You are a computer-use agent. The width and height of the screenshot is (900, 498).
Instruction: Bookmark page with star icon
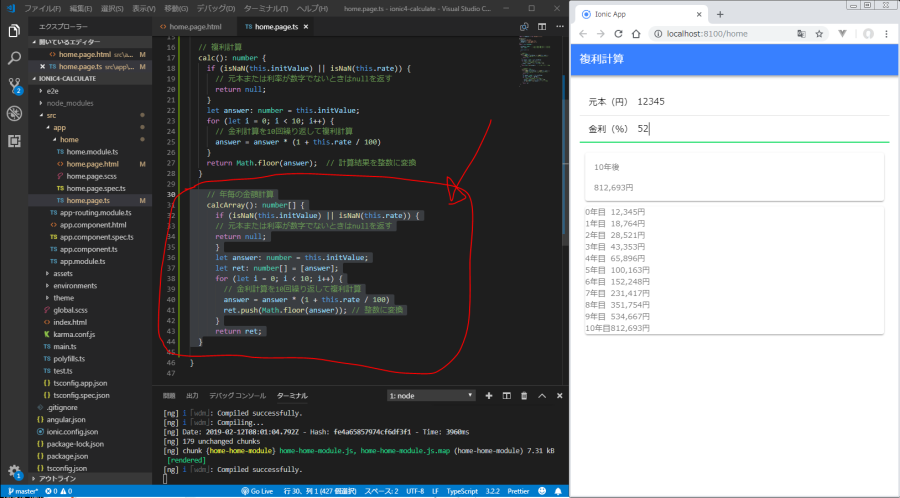[819, 34]
